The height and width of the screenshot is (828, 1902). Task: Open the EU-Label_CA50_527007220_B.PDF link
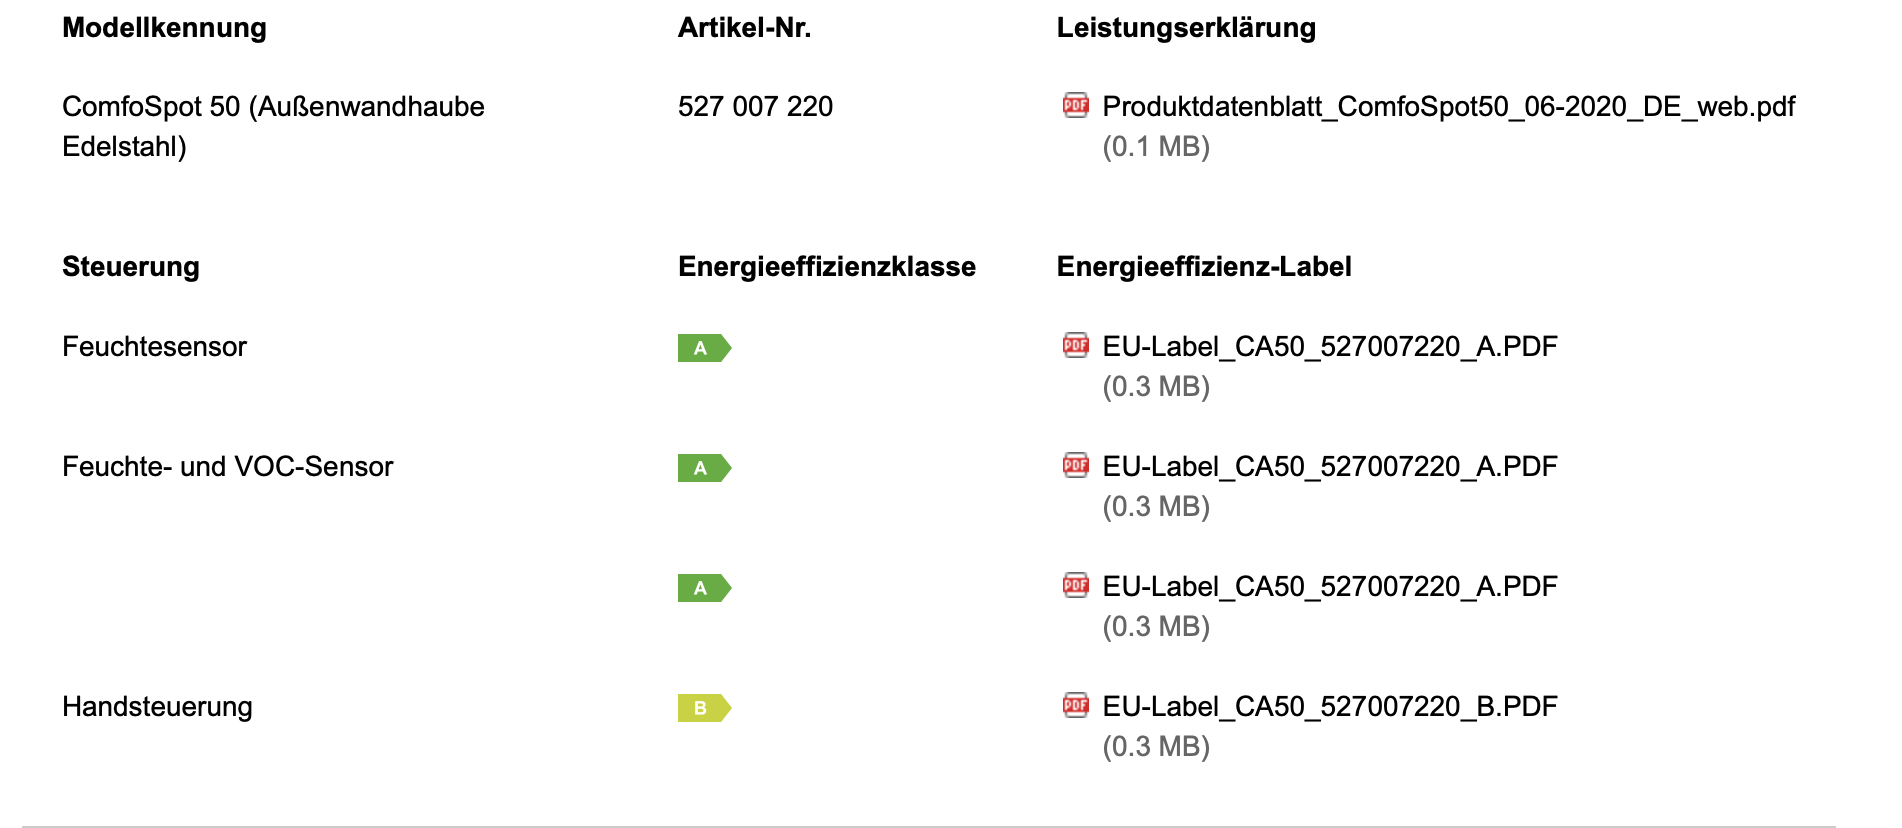coord(1330,707)
